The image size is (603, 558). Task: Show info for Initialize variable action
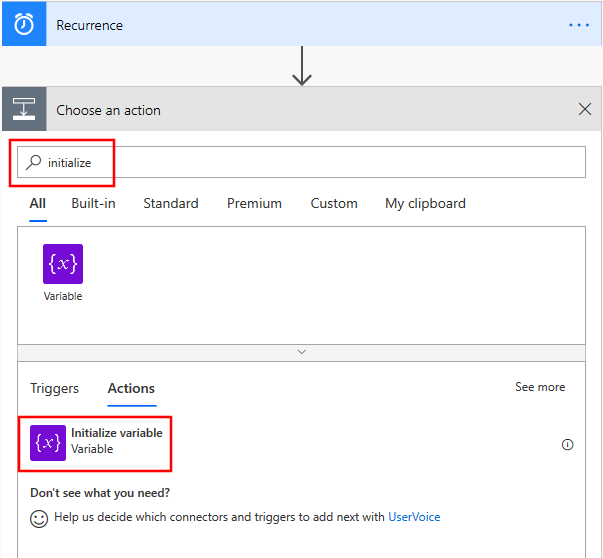pos(568,445)
